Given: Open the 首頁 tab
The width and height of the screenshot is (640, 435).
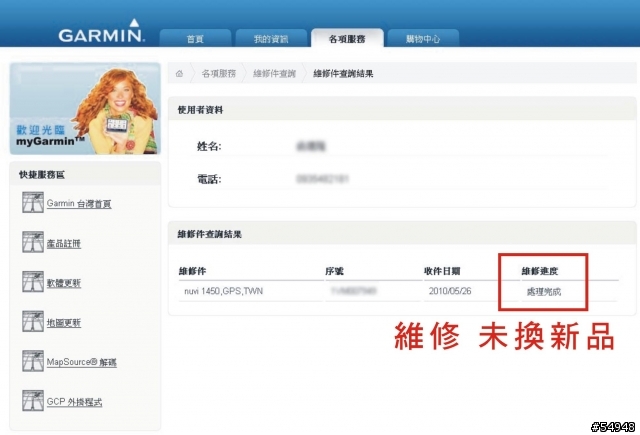Looking at the screenshot, I should [195, 38].
